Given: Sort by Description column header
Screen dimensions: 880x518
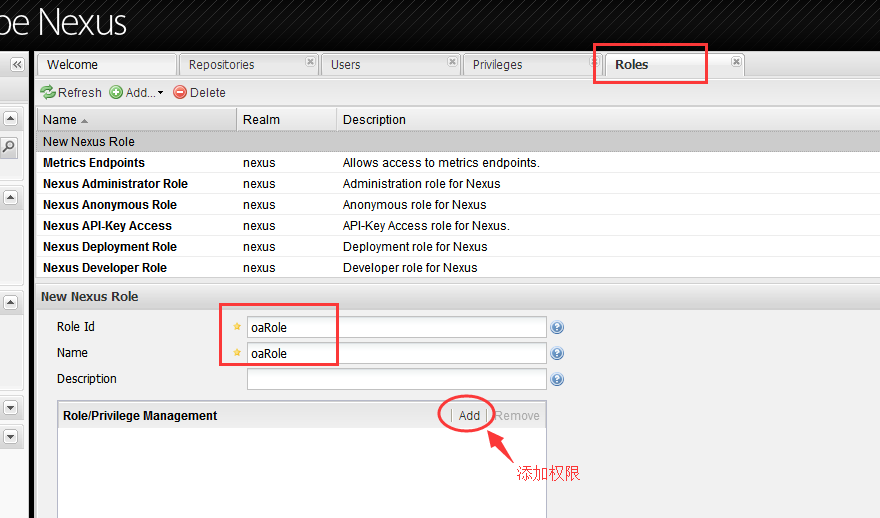Looking at the screenshot, I should [x=608, y=120].
